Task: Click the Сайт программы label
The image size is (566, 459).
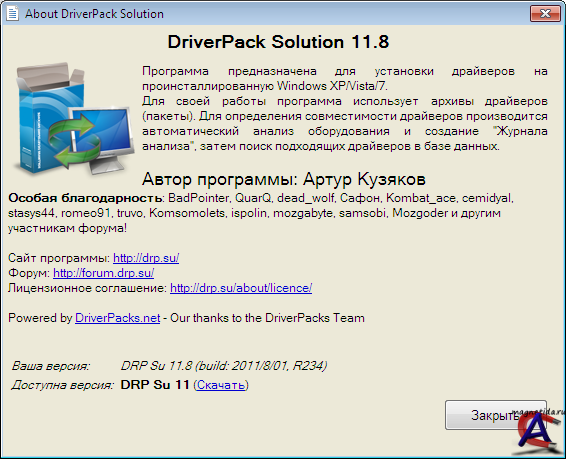Action: pyautogui.click(x=59, y=258)
